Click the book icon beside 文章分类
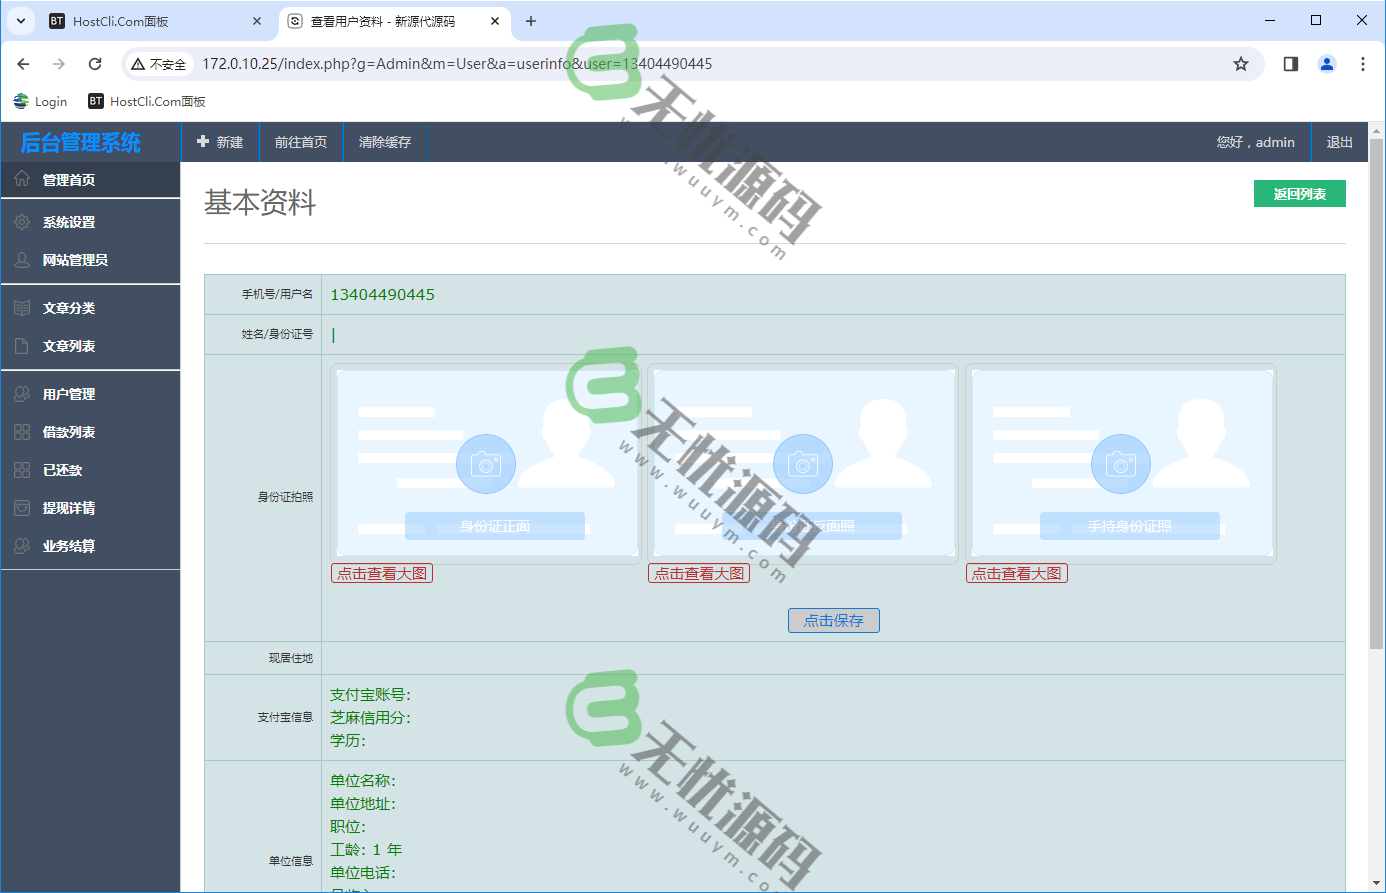1386x893 pixels. tap(22, 308)
